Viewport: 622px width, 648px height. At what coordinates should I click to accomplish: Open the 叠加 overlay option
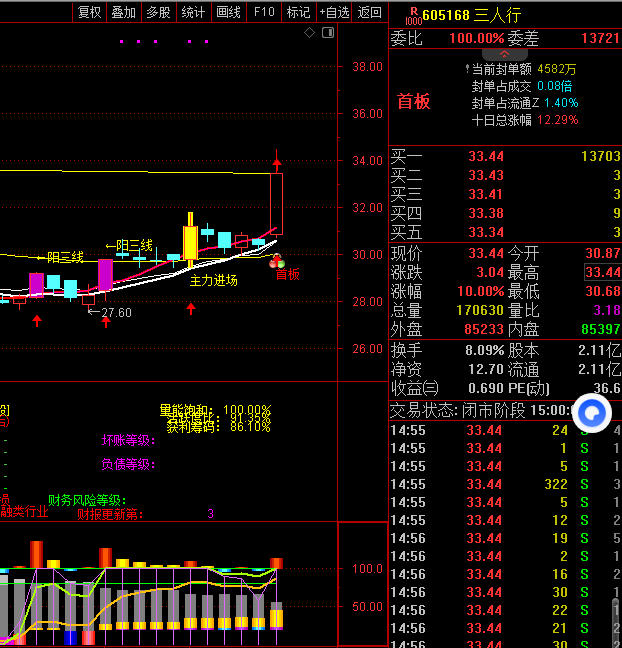coord(123,12)
